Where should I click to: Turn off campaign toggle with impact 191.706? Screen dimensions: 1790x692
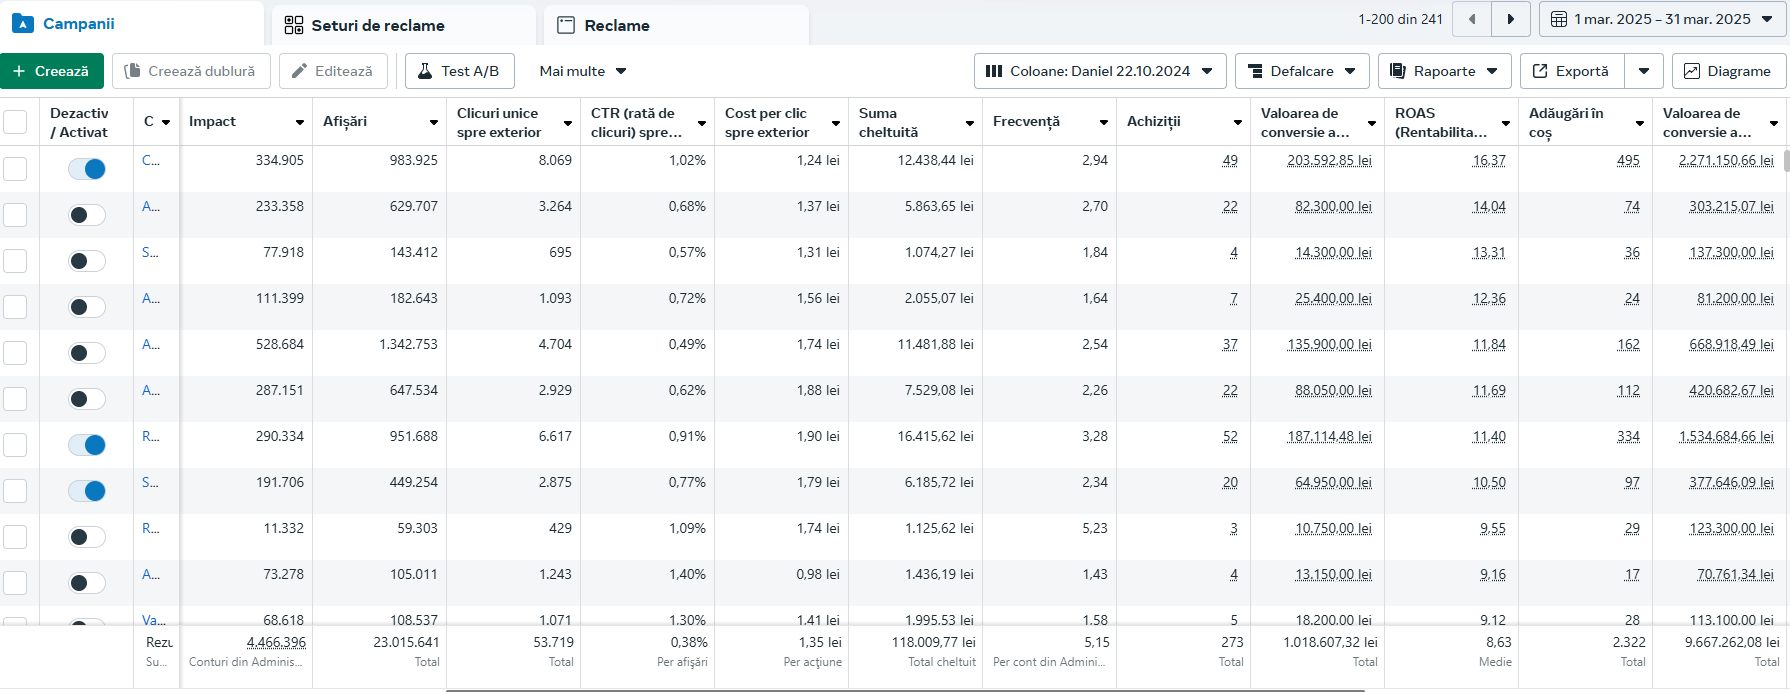(87, 491)
